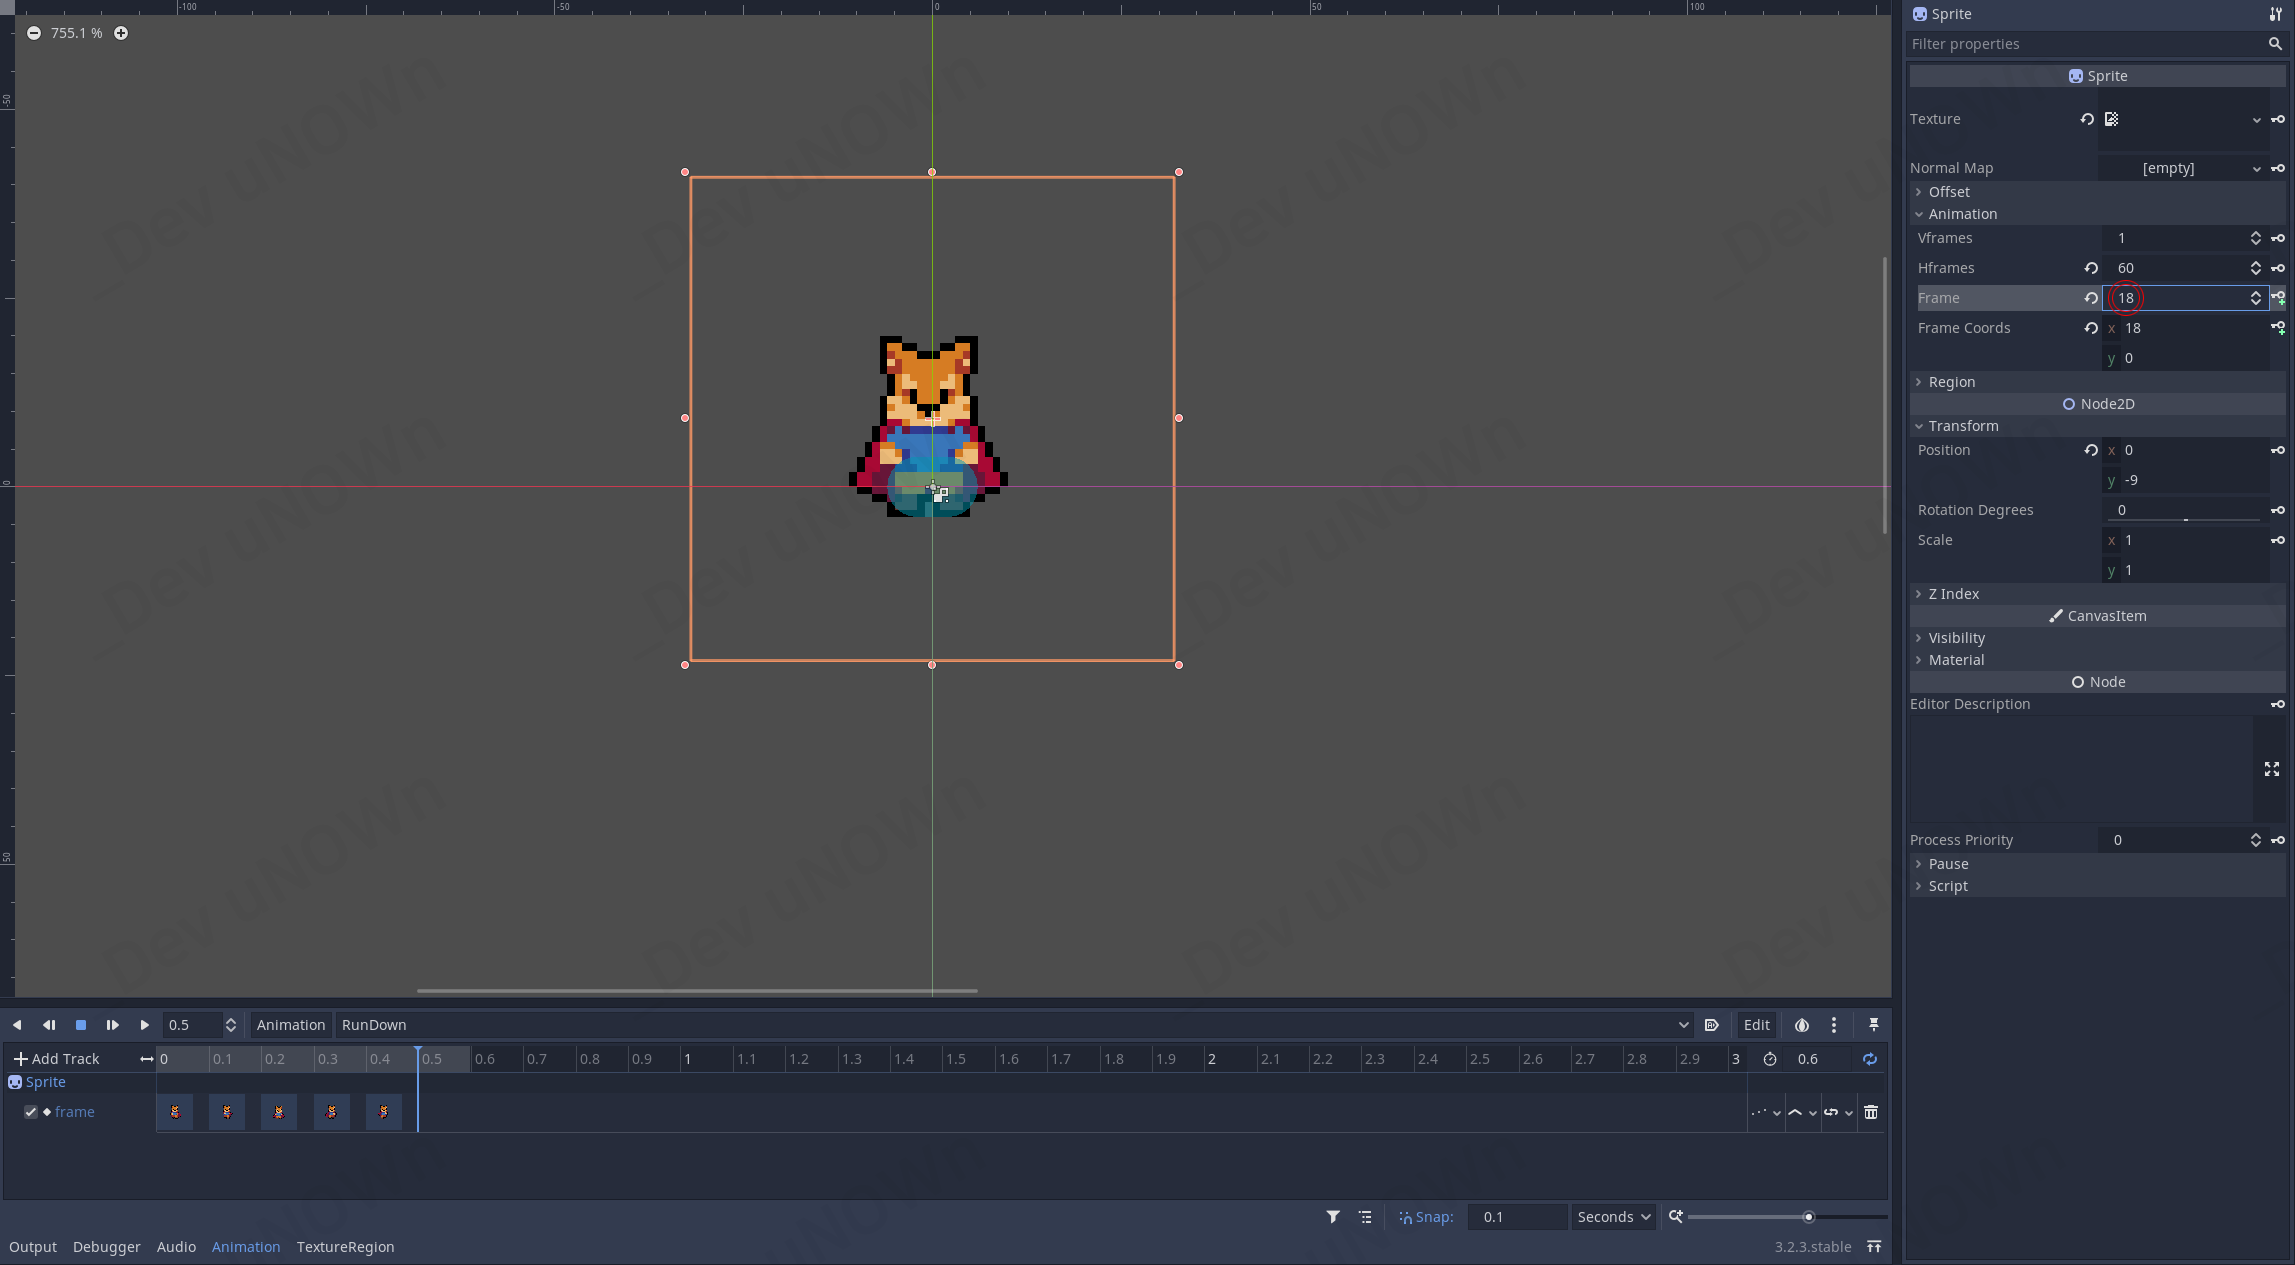Toggle the frame track enabled checkbox
The width and height of the screenshot is (2295, 1265).
coord(31,1112)
